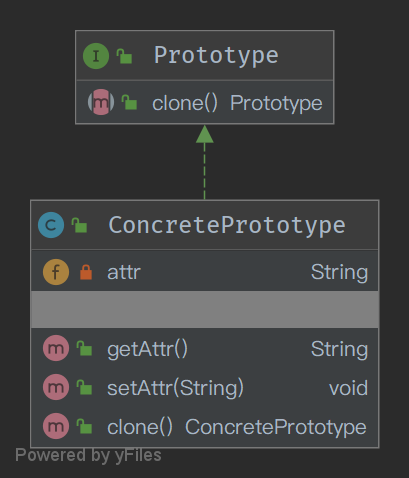The width and height of the screenshot is (409, 478).
Task: Select the abstract method icon for clone() in Prototype
Action: click(x=101, y=102)
